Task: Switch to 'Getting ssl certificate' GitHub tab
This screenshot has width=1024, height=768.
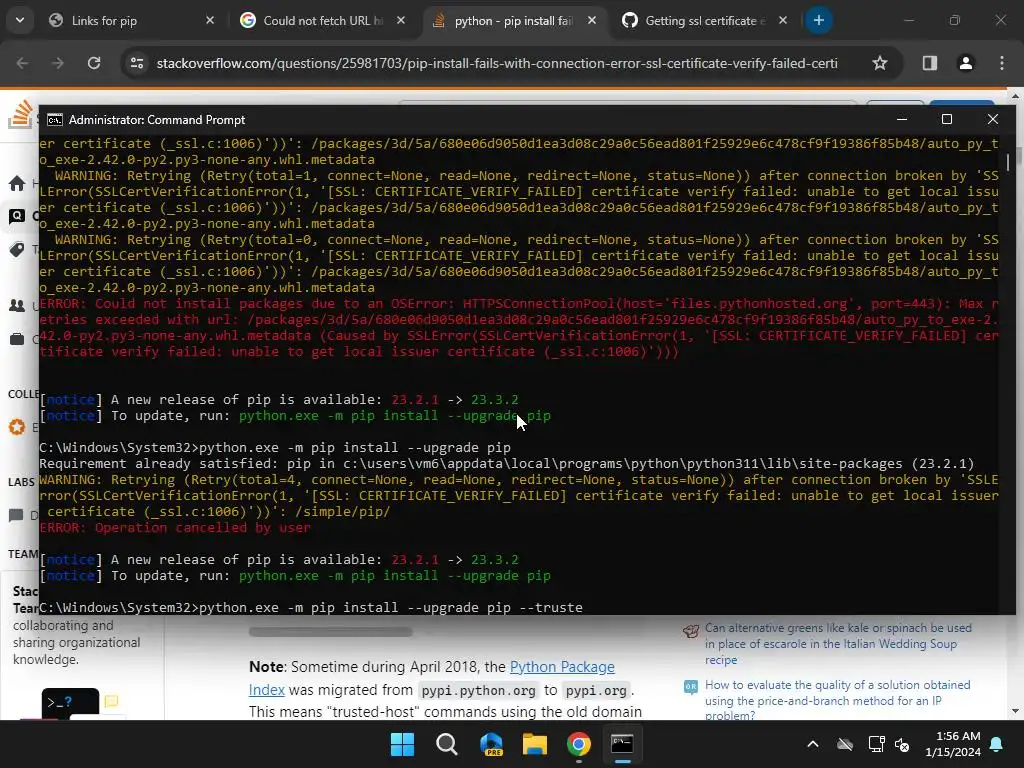Action: point(705,21)
